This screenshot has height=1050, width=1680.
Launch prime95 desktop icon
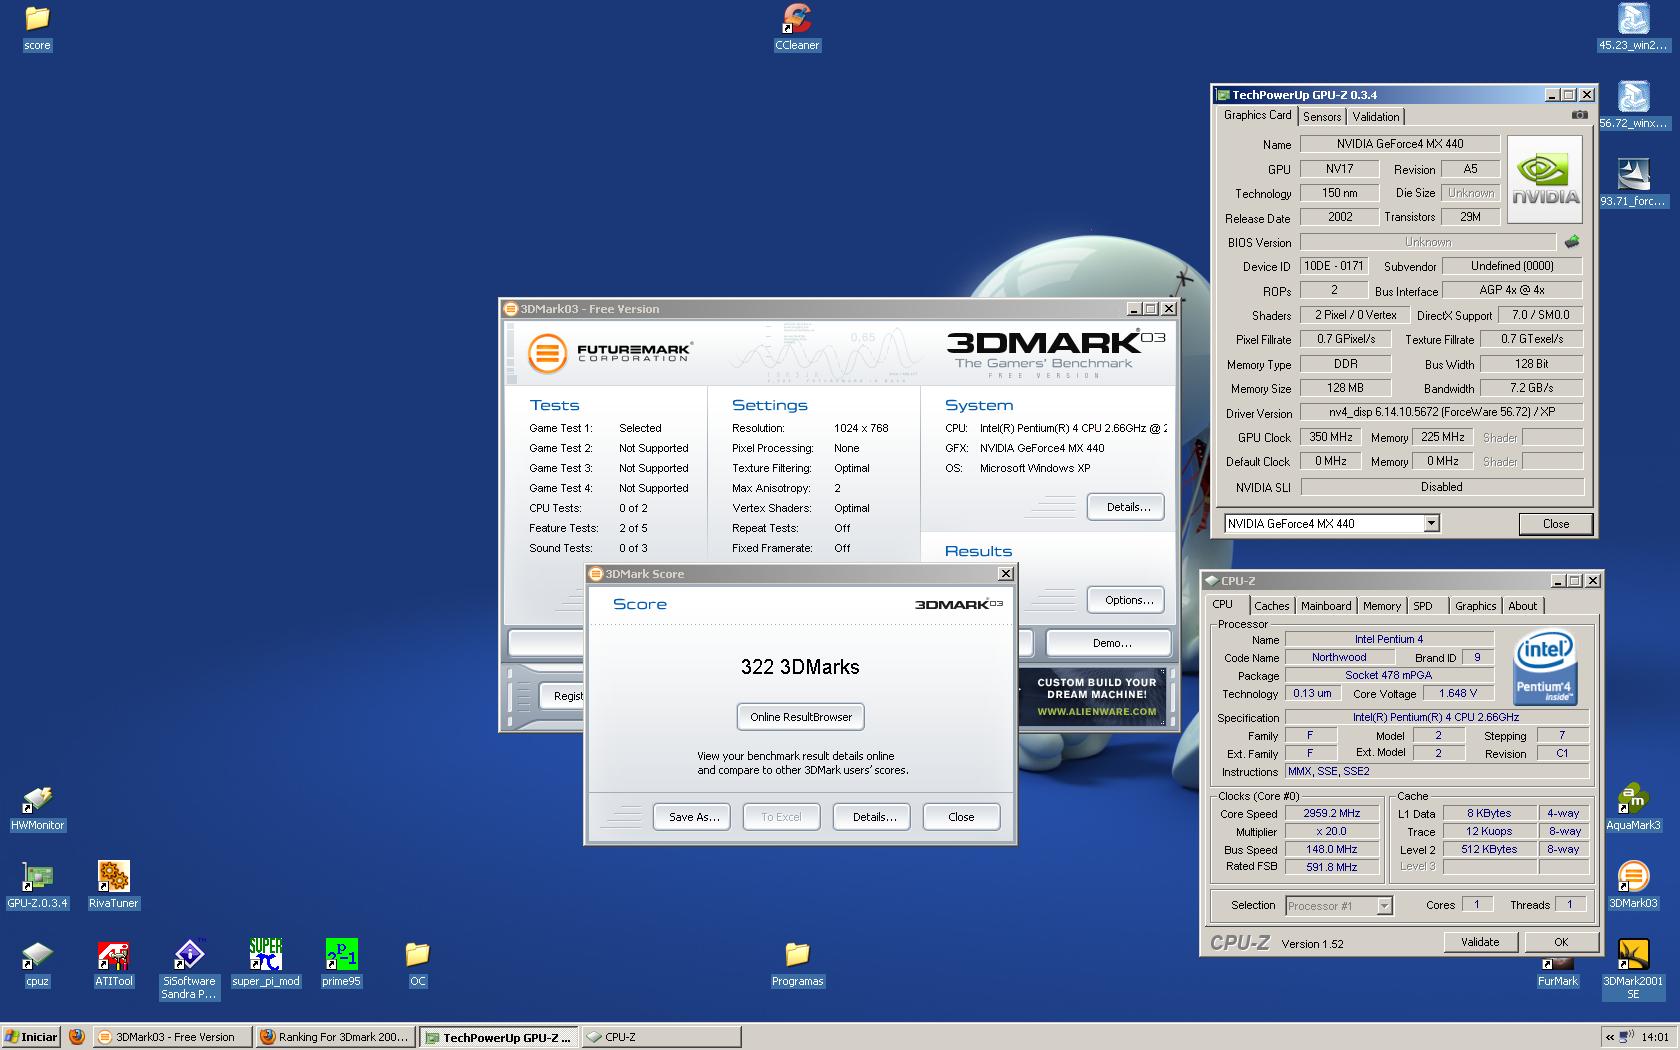[x=341, y=964]
